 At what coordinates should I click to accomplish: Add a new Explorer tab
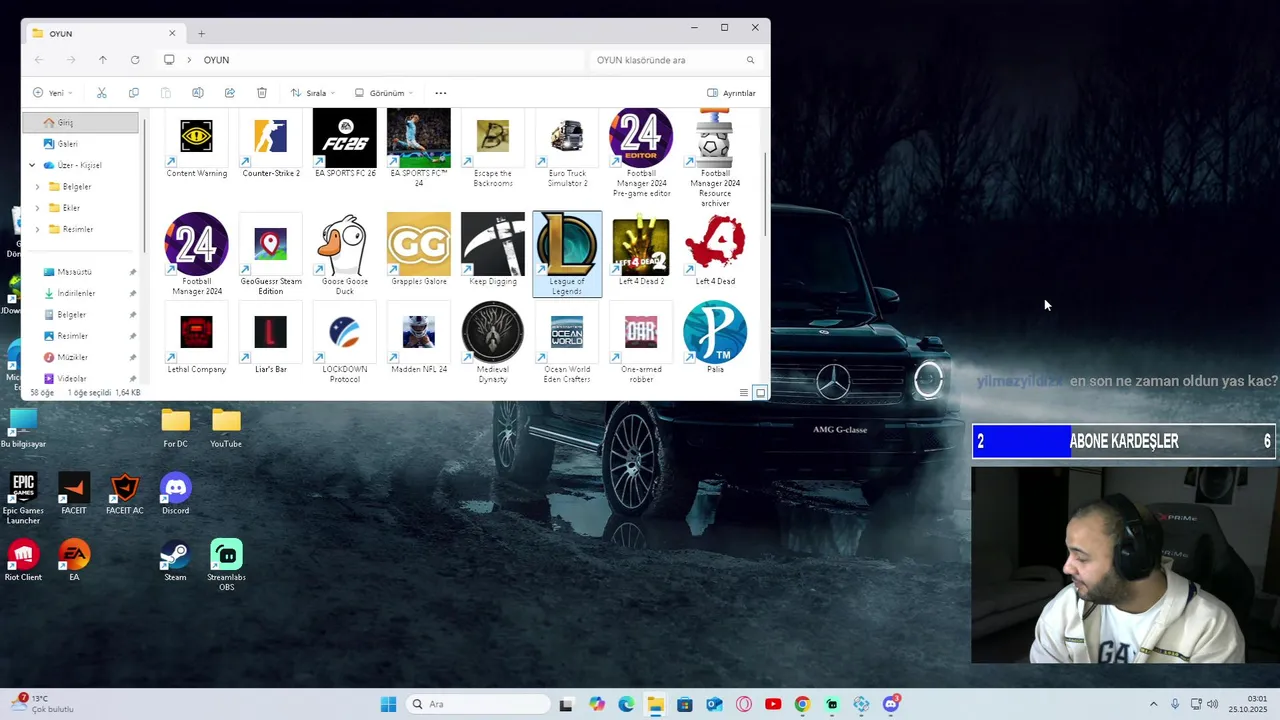201,33
